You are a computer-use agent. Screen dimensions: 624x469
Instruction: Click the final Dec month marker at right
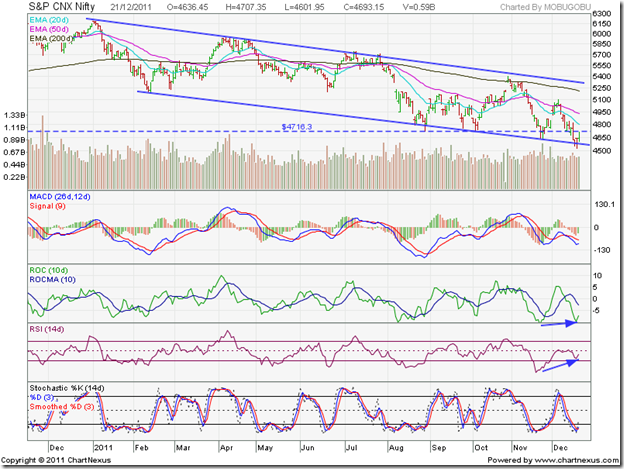click(560, 448)
